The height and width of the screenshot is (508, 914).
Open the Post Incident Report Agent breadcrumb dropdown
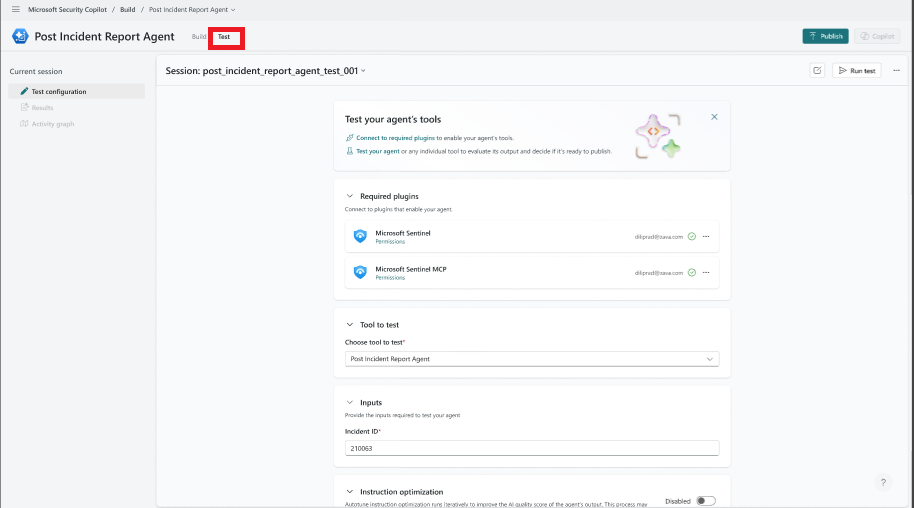point(233,10)
